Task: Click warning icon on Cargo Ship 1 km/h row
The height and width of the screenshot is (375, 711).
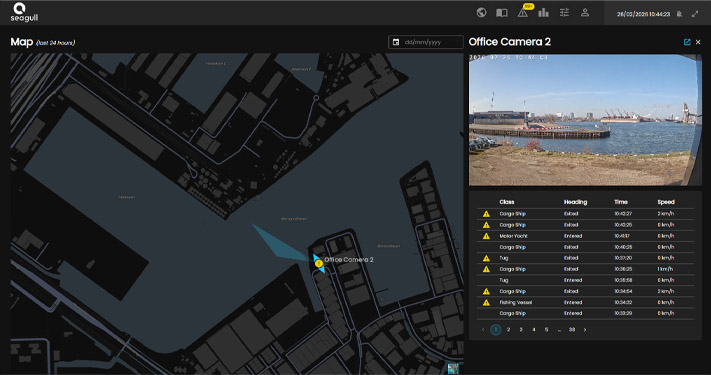Action: (486, 269)
